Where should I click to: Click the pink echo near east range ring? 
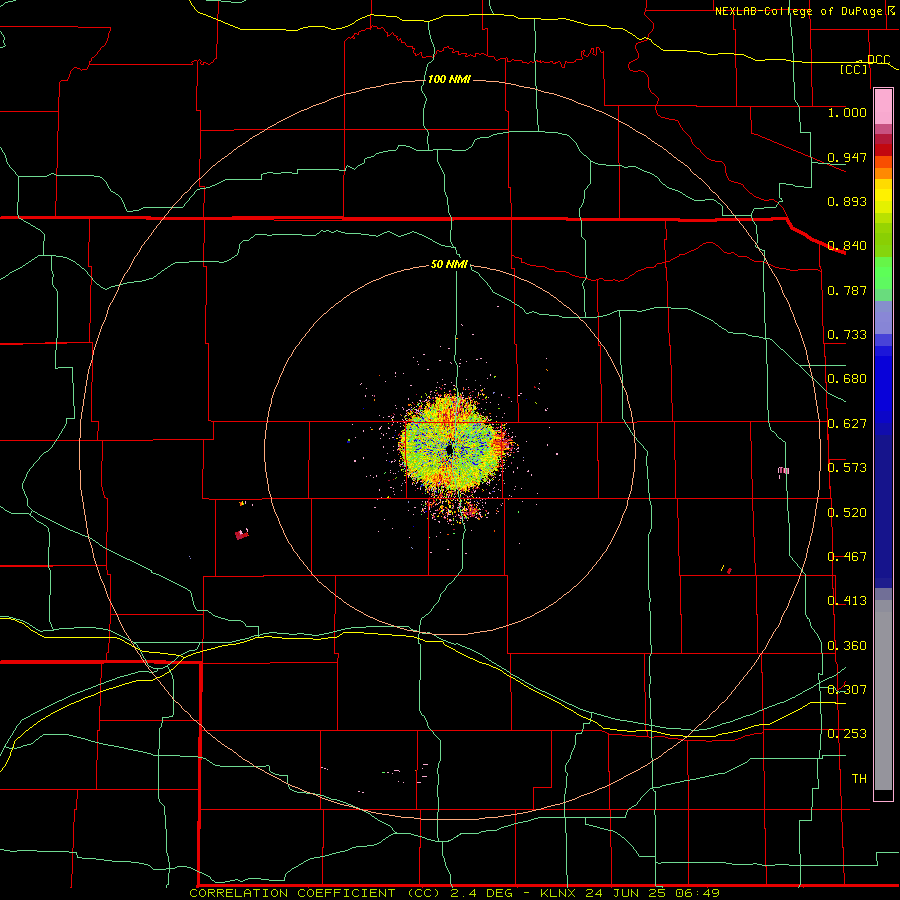pos(783,471)
